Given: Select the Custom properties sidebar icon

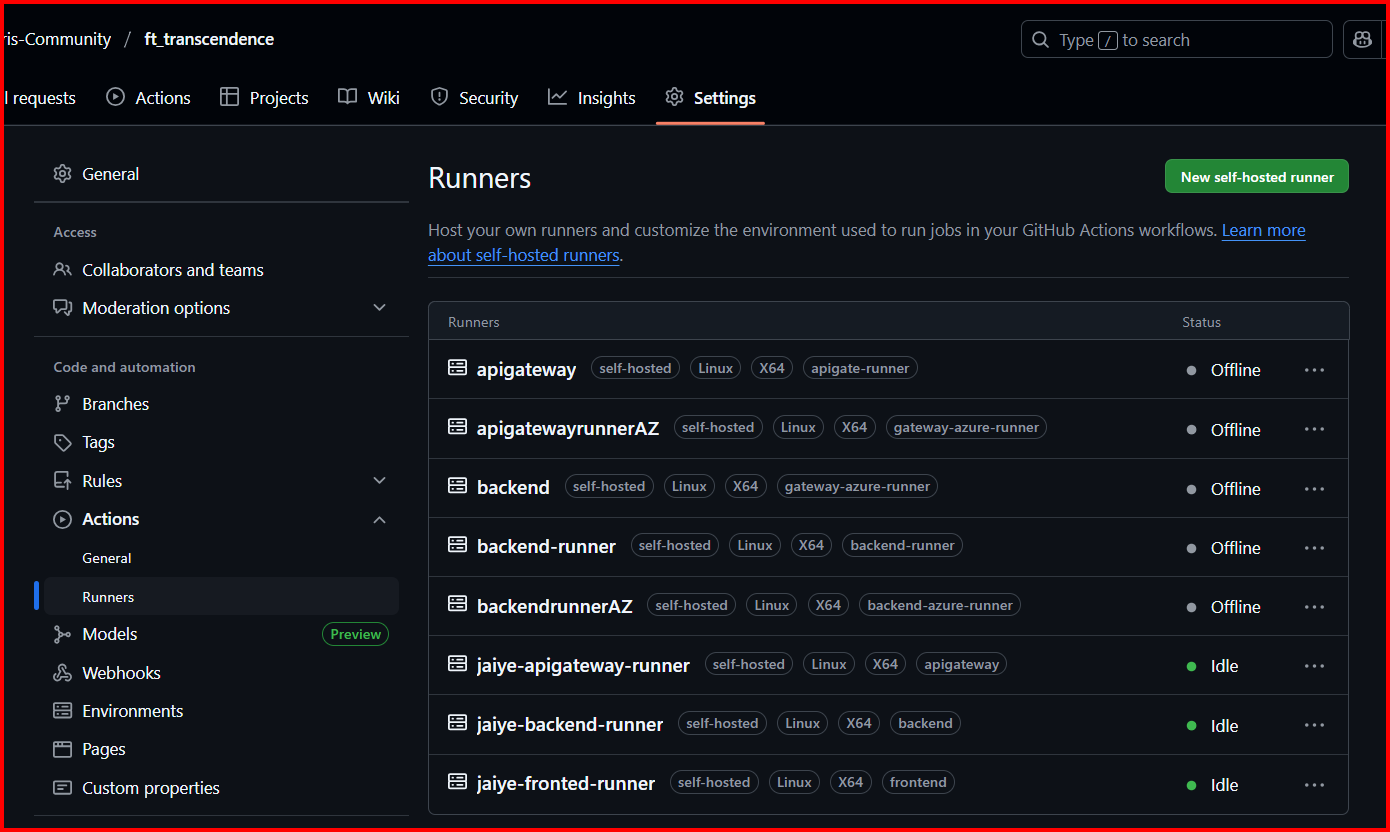Looking at the screenshot, I should coord(63,788).
